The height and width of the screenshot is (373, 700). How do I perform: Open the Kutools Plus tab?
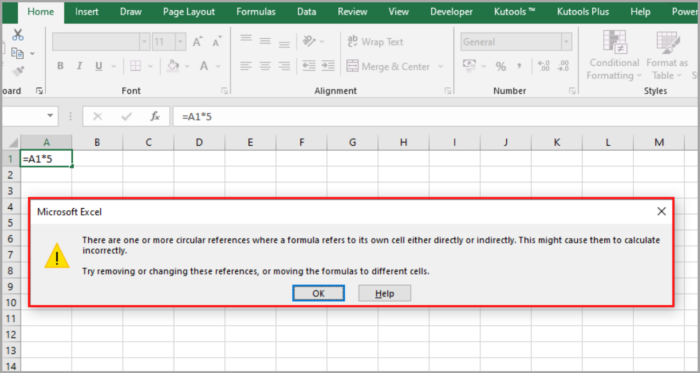click(x=583, y=12)
